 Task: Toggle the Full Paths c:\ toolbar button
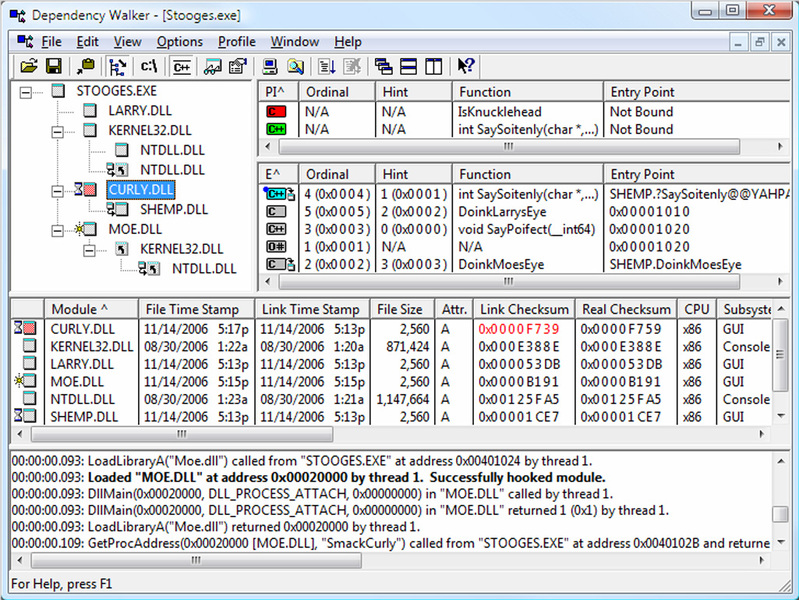149,66
